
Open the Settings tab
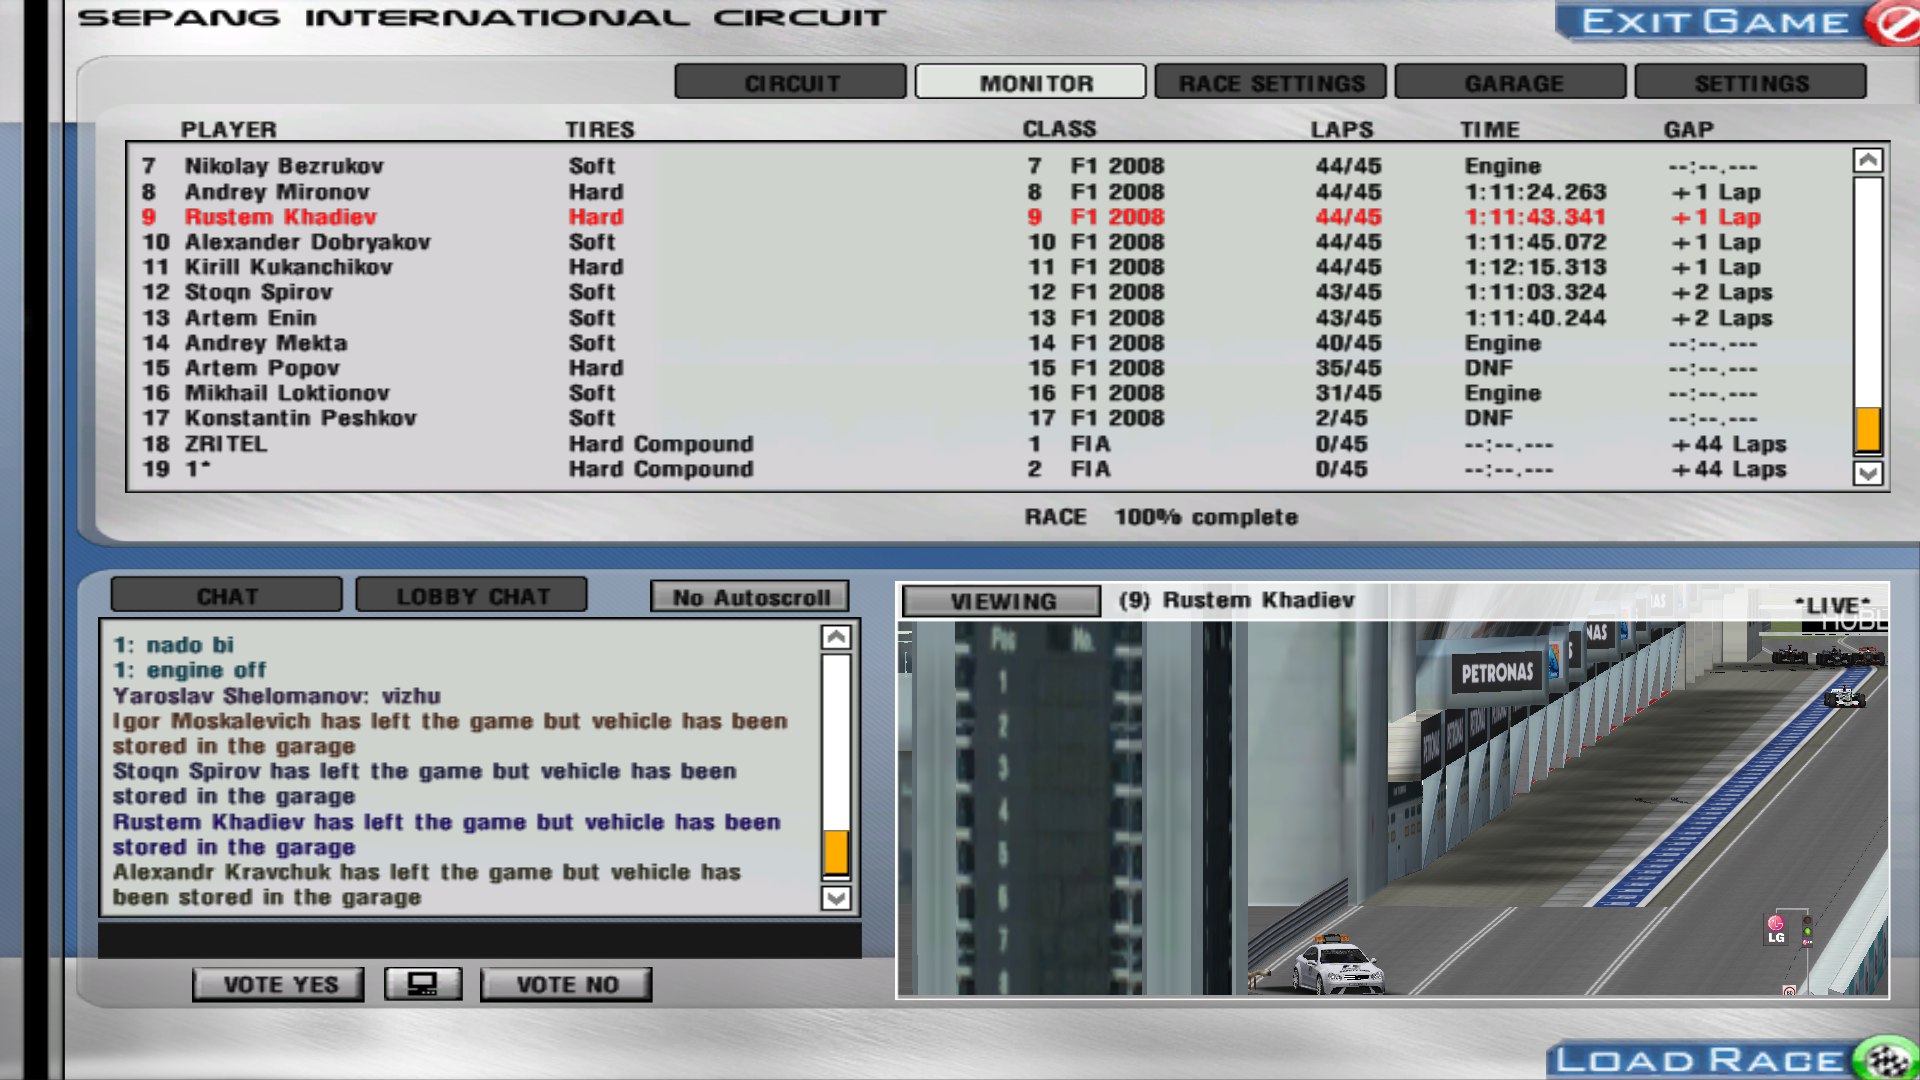1751,83
